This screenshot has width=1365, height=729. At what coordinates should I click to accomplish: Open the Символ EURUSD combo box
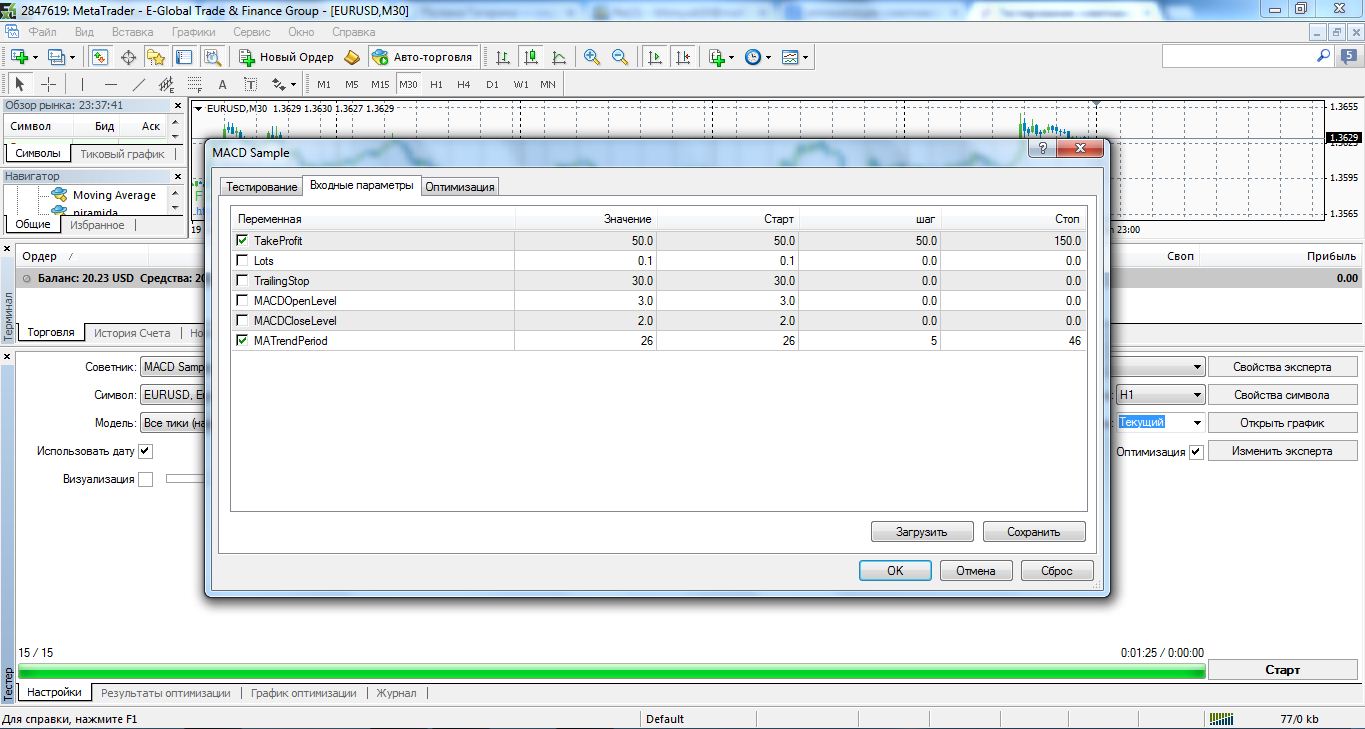pos(173,395)
